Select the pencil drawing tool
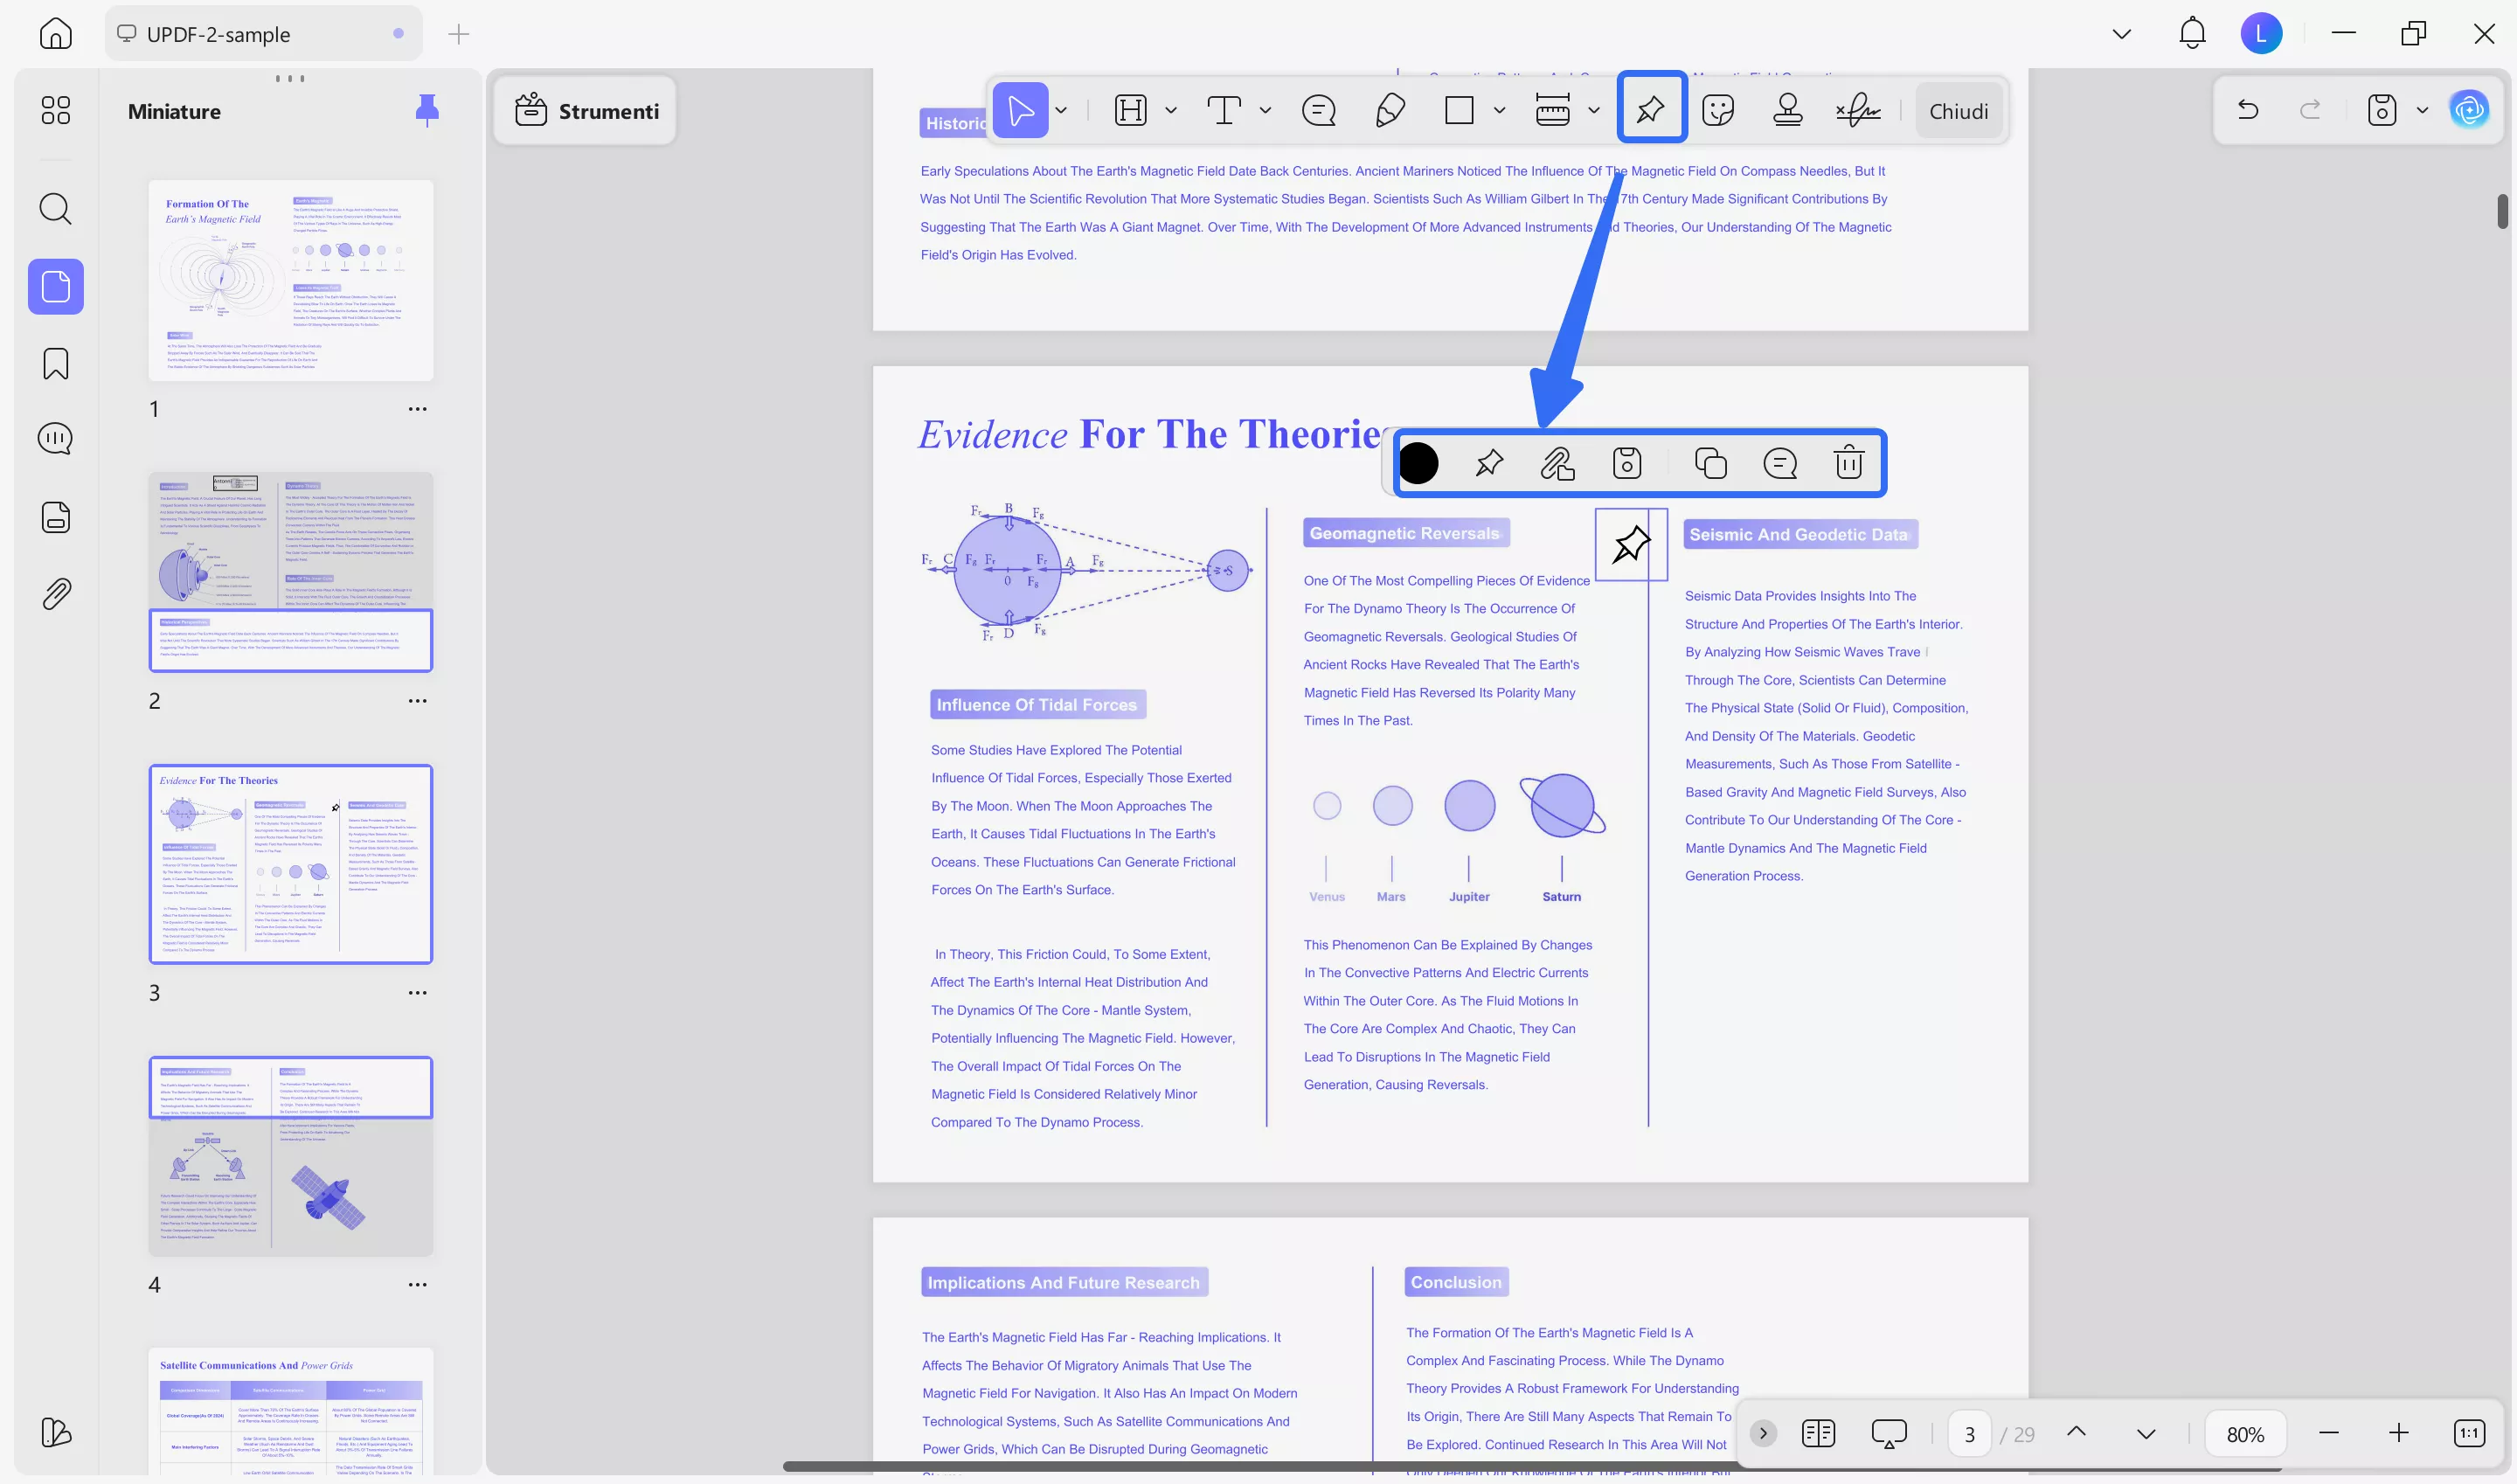 (1390, 110)
